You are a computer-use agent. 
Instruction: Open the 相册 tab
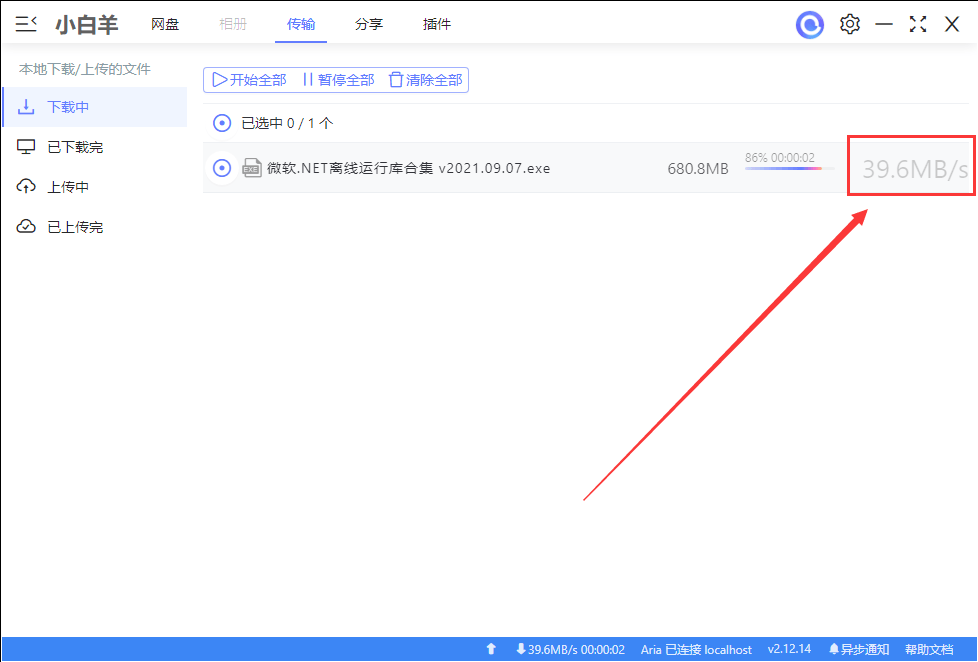coord(233,24)
